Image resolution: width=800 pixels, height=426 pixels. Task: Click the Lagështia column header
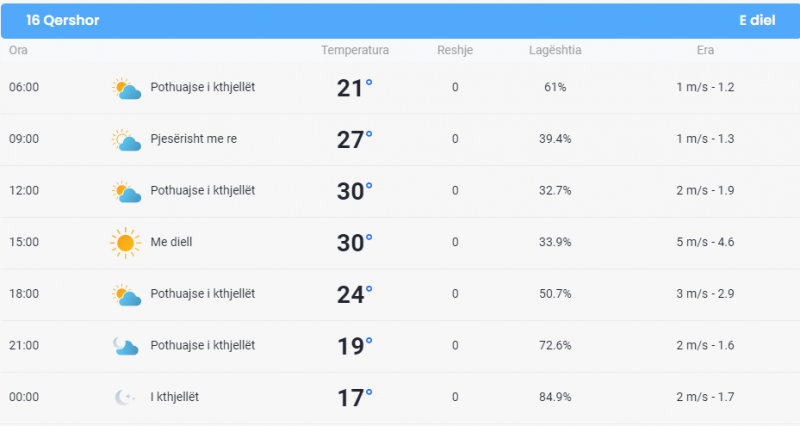tap(555, 50)
